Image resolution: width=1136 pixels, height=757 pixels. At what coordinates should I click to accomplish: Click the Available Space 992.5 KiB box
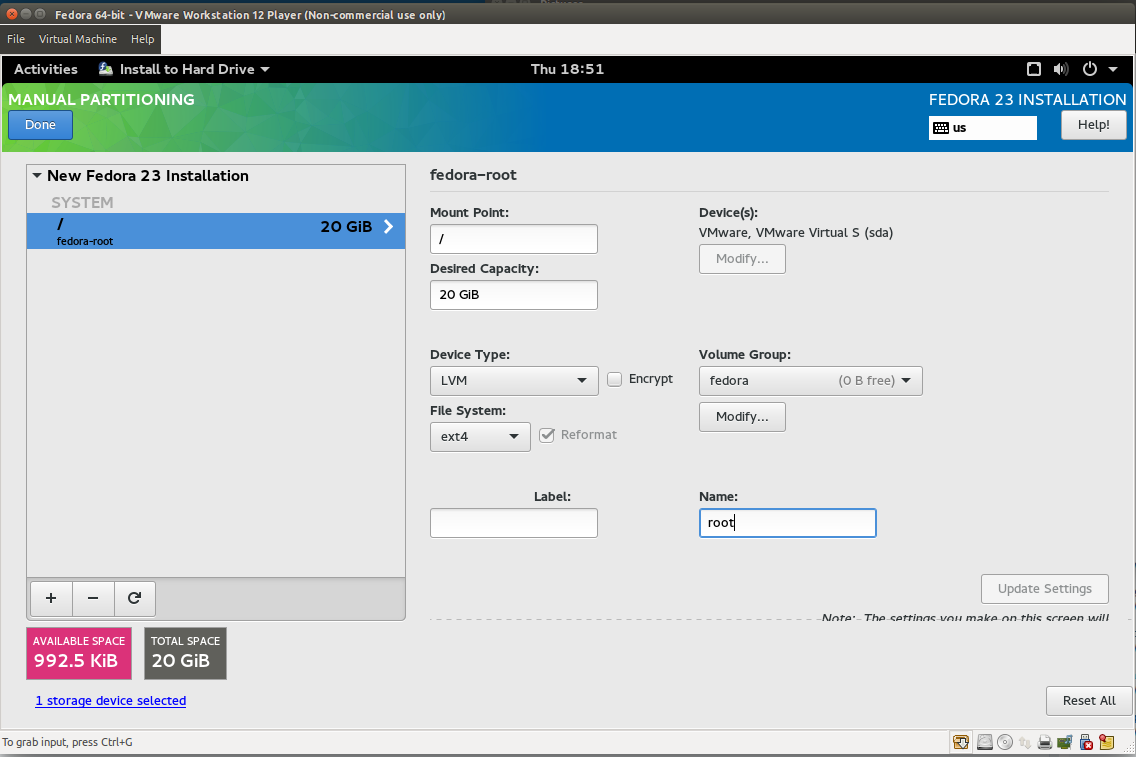79,653
